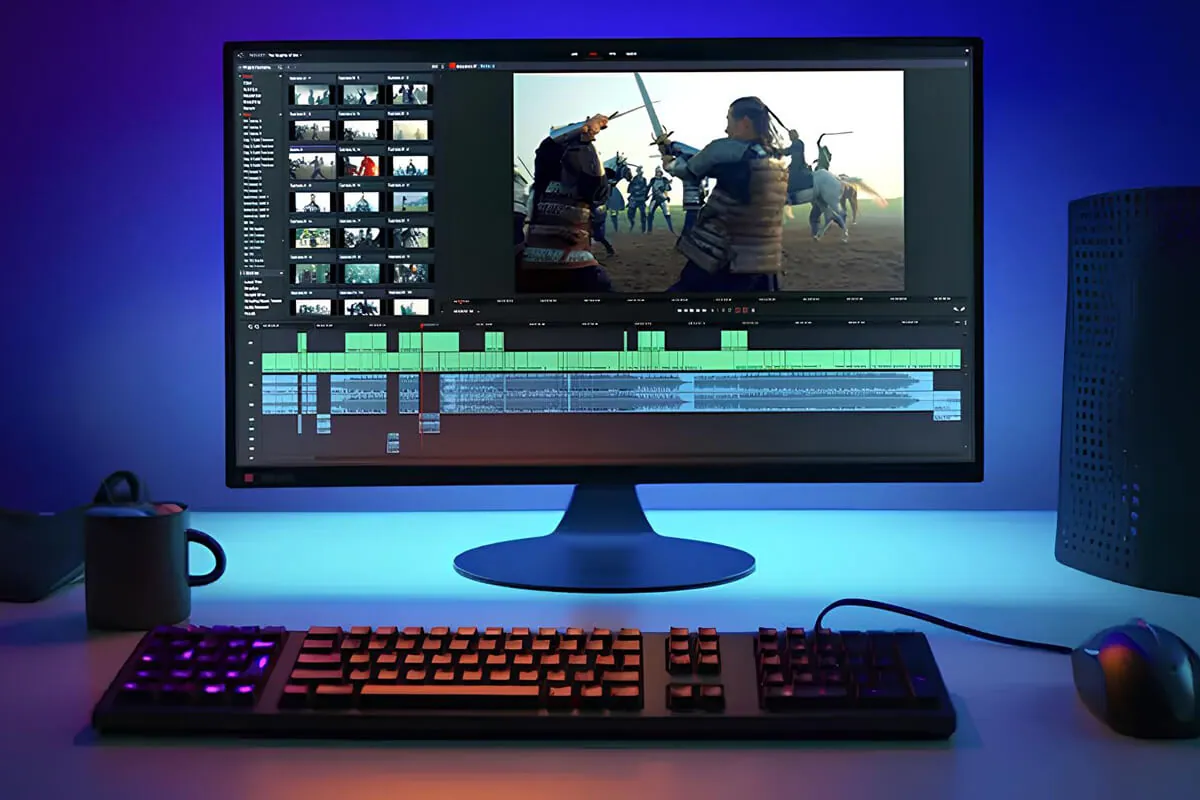Switch to the leftmost of the four workspace tabs
This screenshot has width=1200, height=800.
[x=574, y=54]
